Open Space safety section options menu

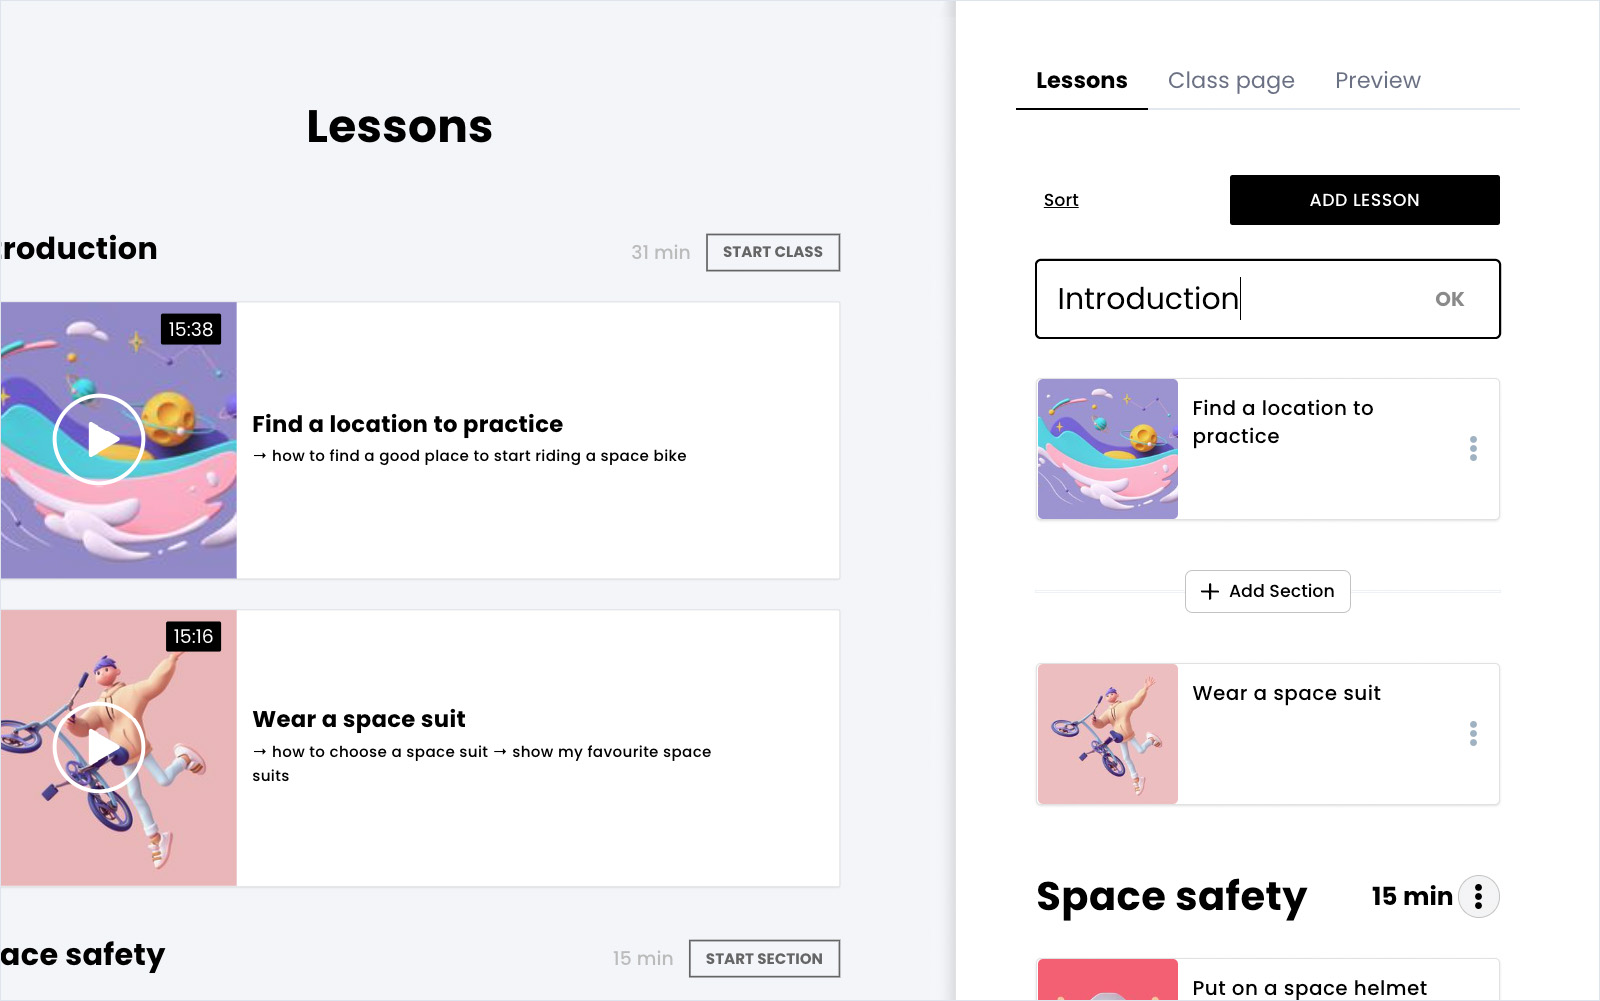1478,896
